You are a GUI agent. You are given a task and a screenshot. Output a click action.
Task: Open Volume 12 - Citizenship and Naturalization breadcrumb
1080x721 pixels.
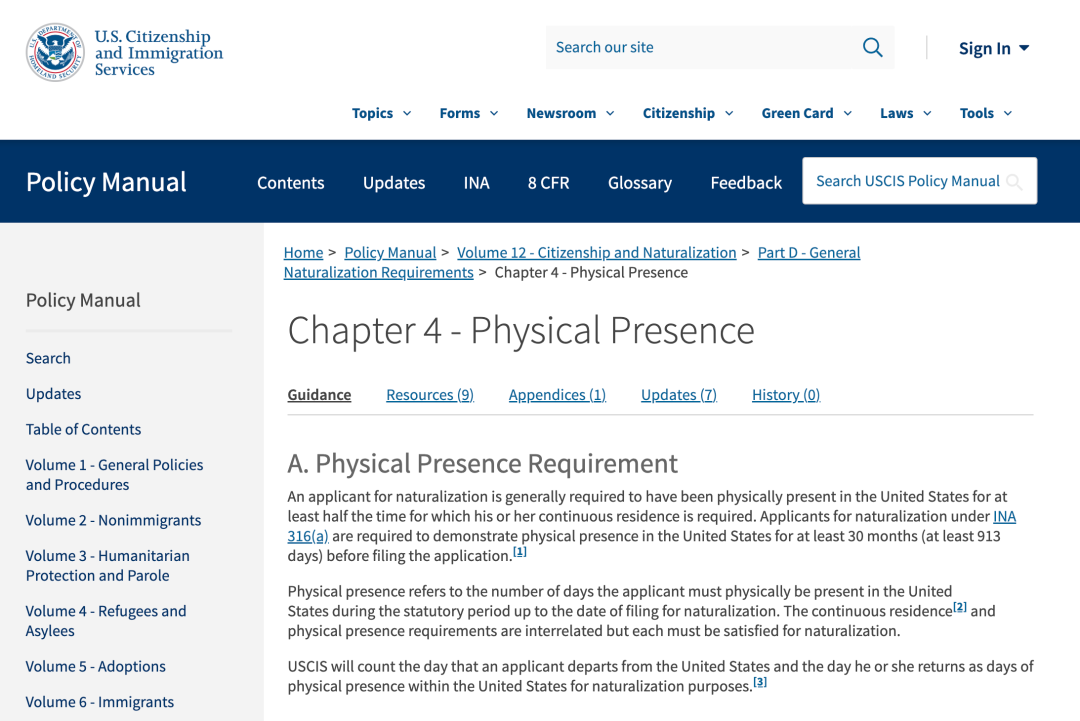click(x=596, y=253)
